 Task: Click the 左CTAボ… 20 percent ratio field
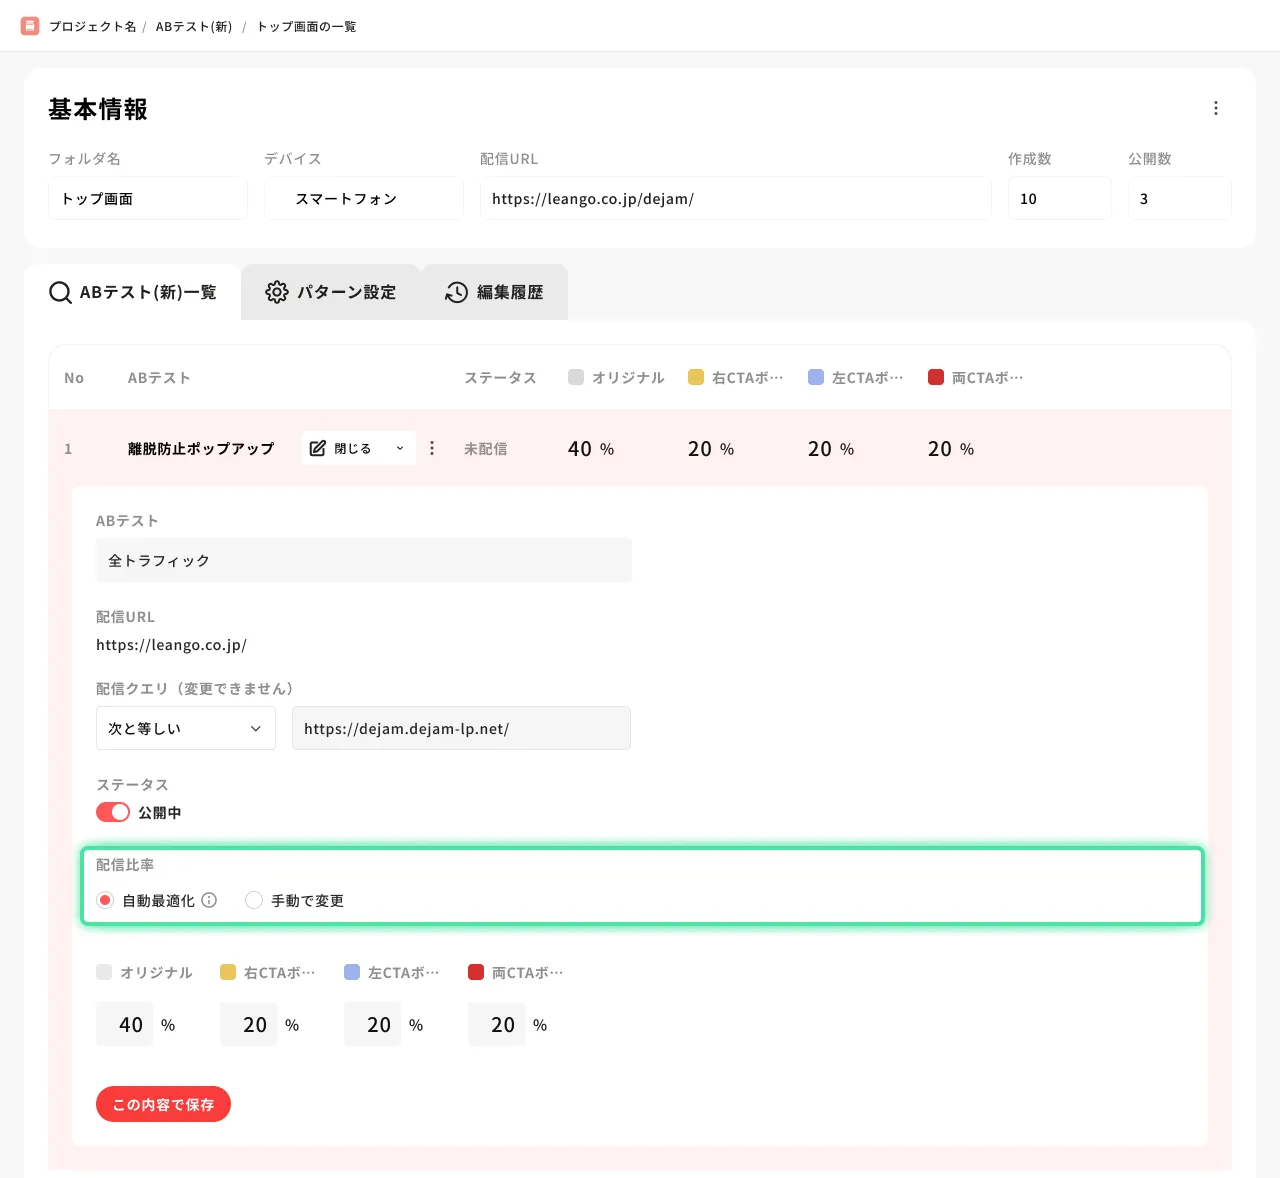[x=373, y=1024]
